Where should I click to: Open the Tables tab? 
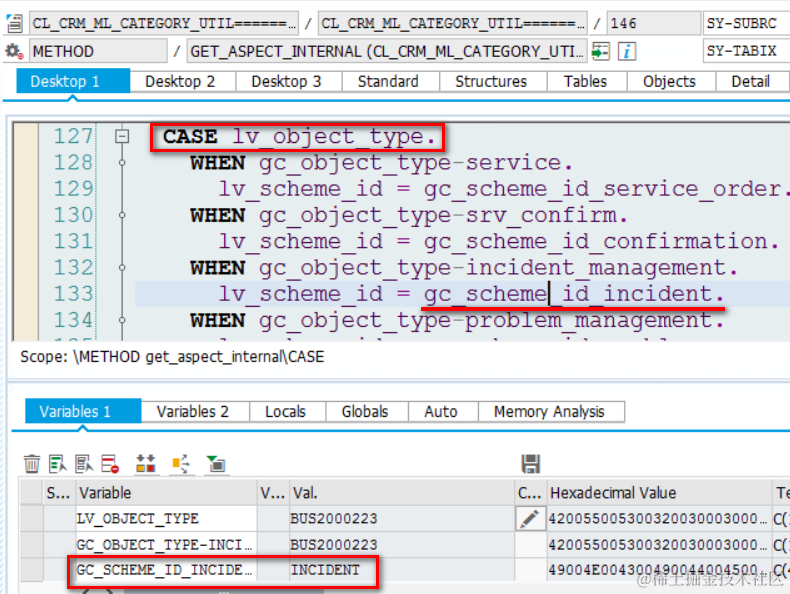click(x=585, y=81)
